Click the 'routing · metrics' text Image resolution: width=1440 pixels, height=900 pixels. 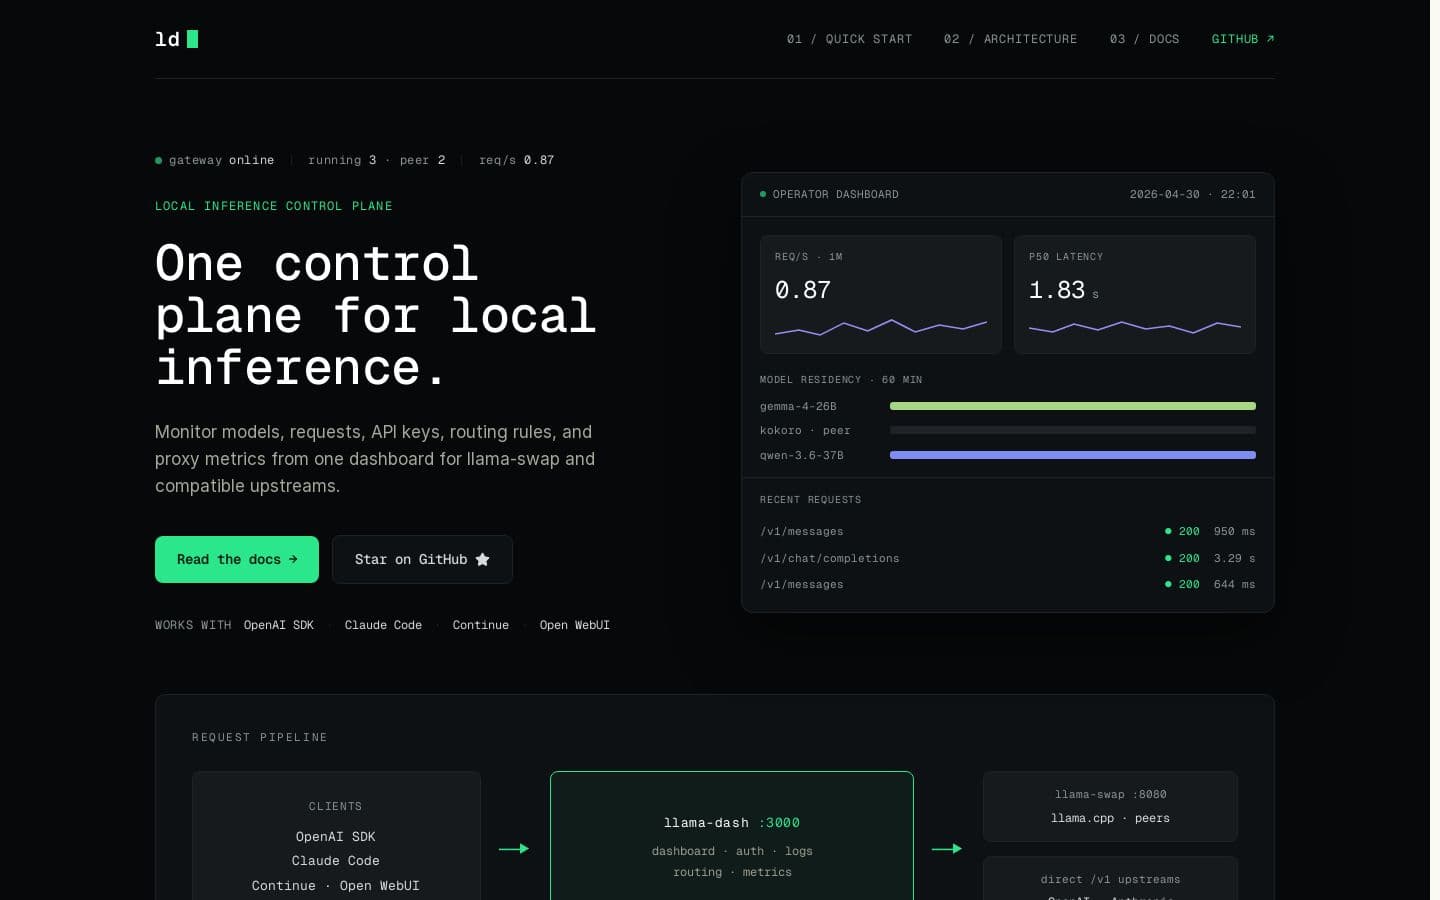(732, 872)
